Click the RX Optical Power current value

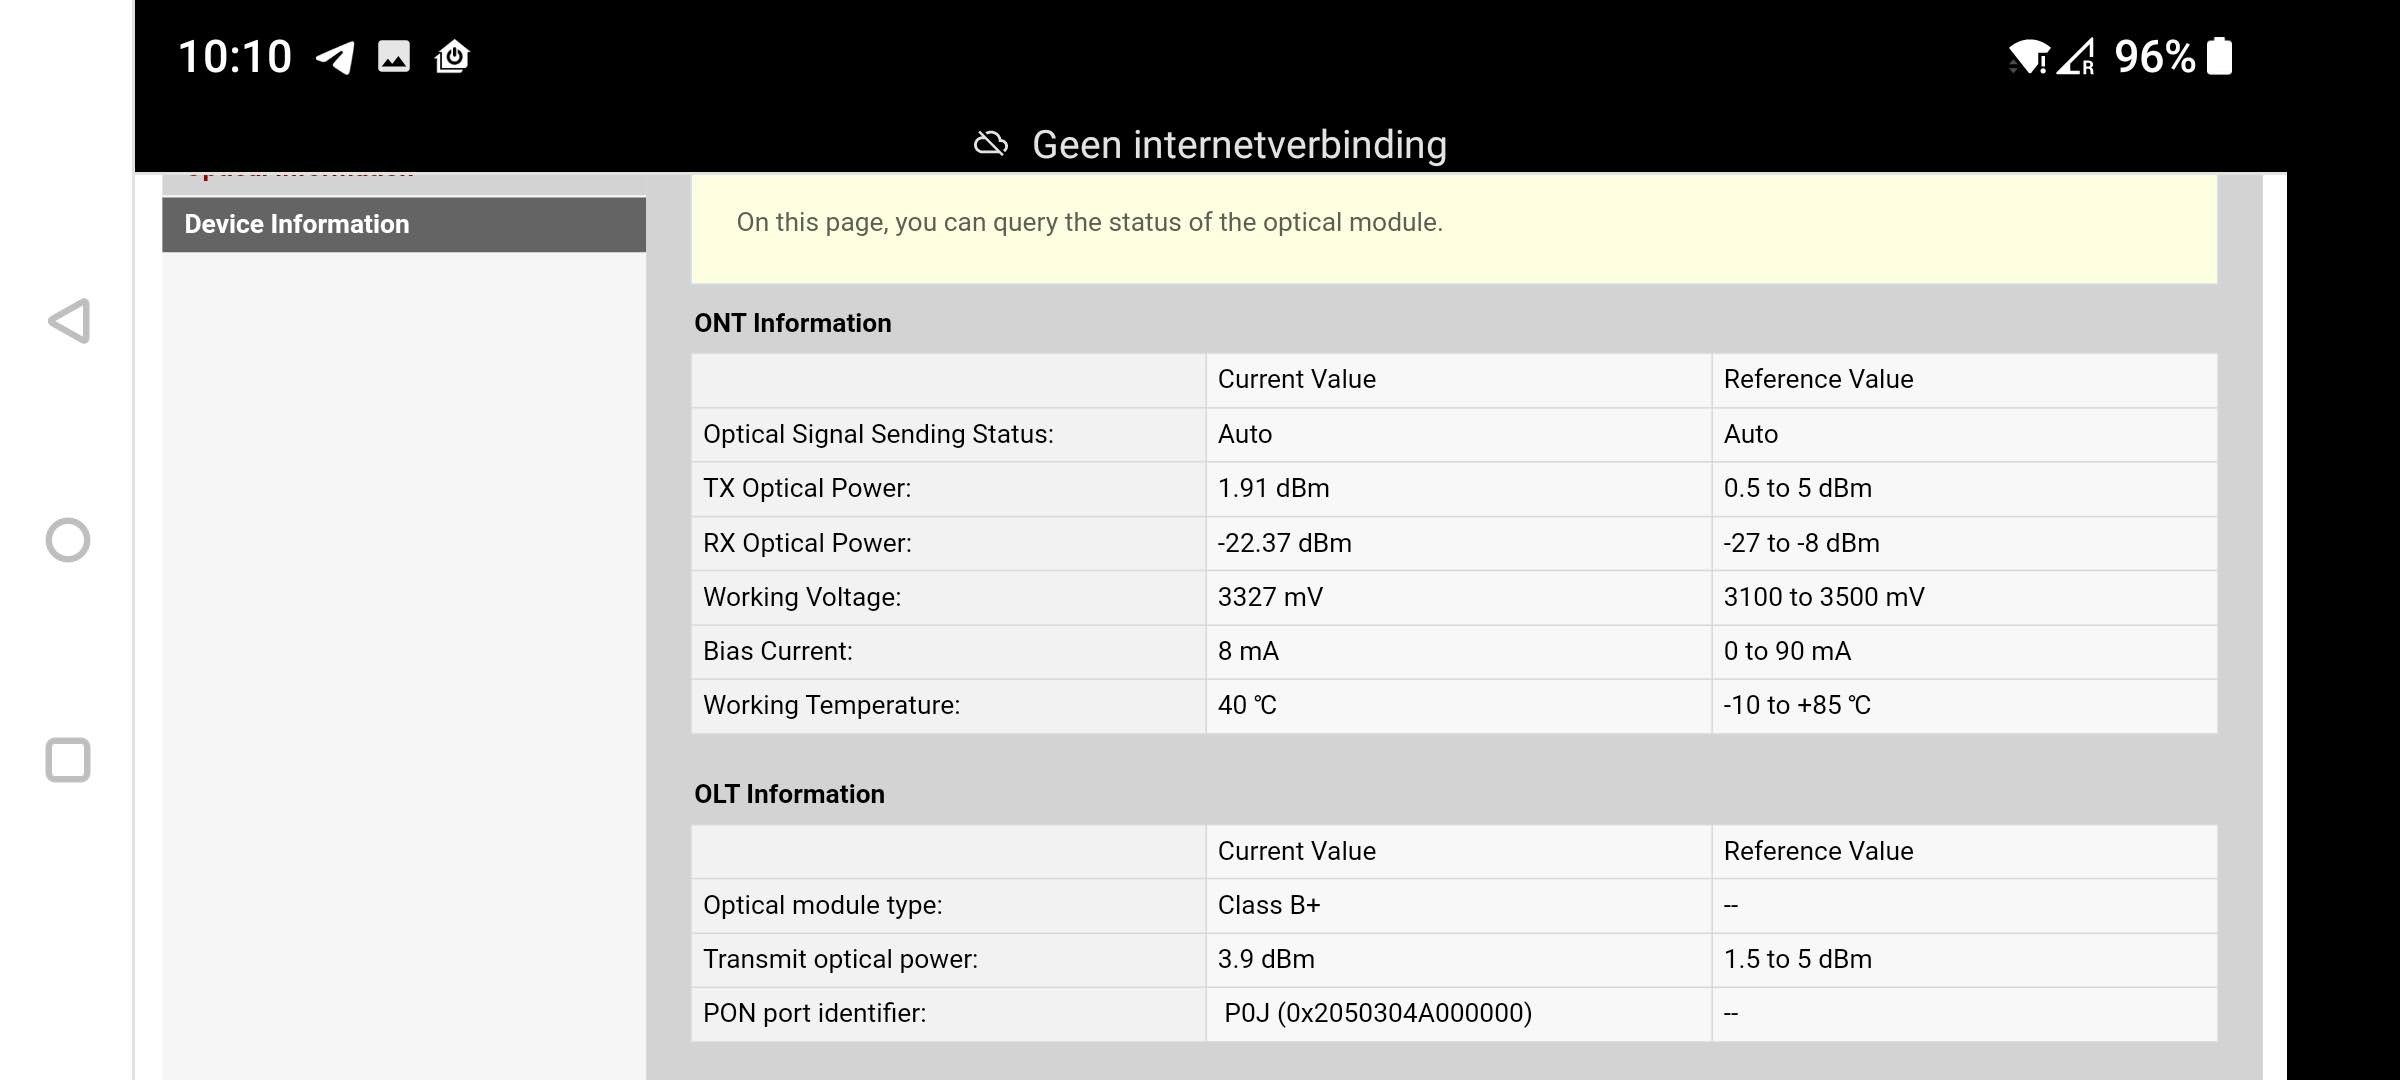[1284, 543]
